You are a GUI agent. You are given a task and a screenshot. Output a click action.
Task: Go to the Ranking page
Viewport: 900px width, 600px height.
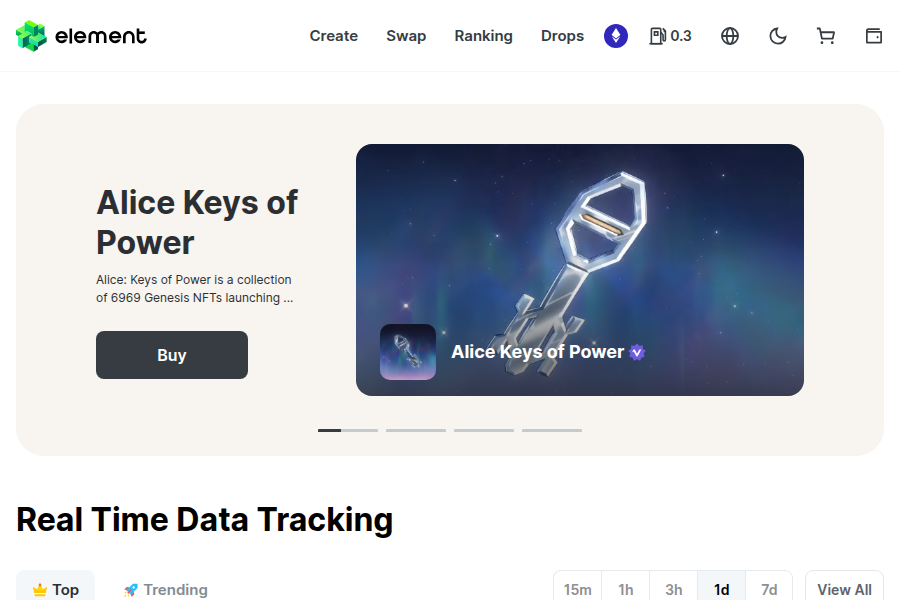483,36
